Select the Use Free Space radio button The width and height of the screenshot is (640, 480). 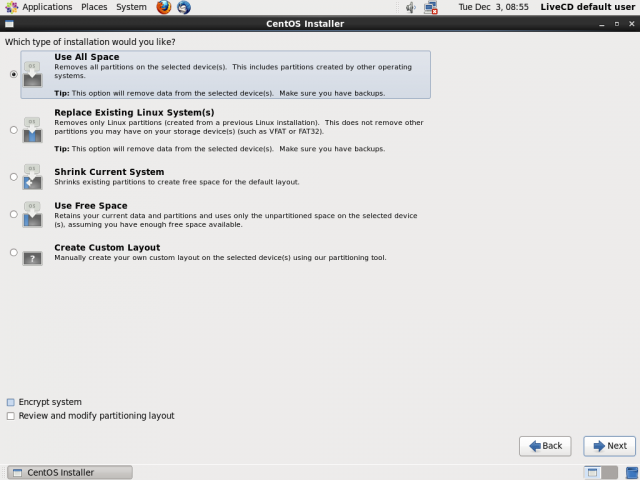coord(13,214)
